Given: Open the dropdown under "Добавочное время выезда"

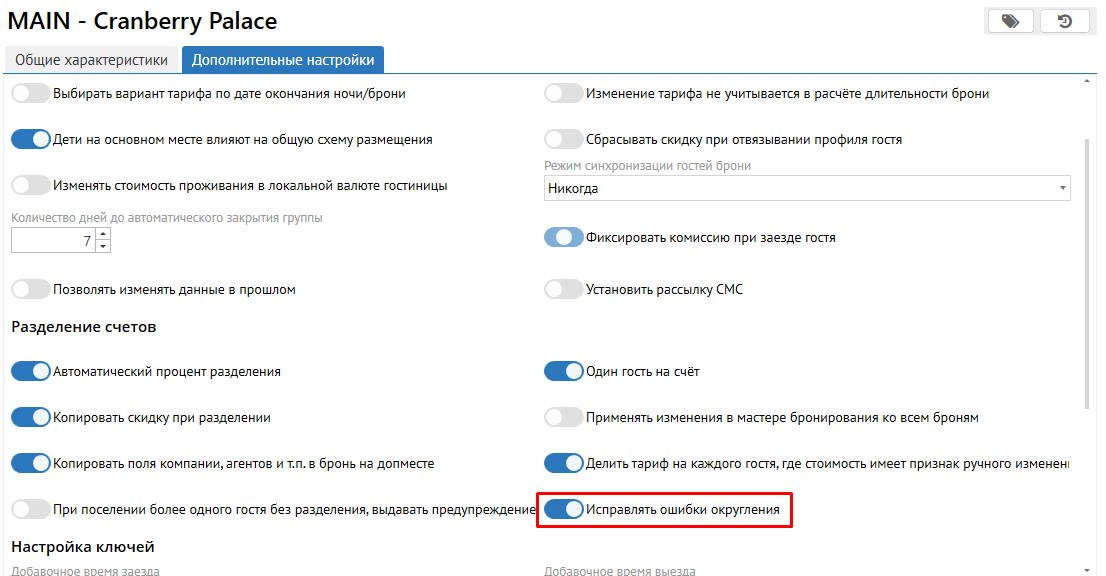Looking at the screenshot, I should click(x=806, y=571).
